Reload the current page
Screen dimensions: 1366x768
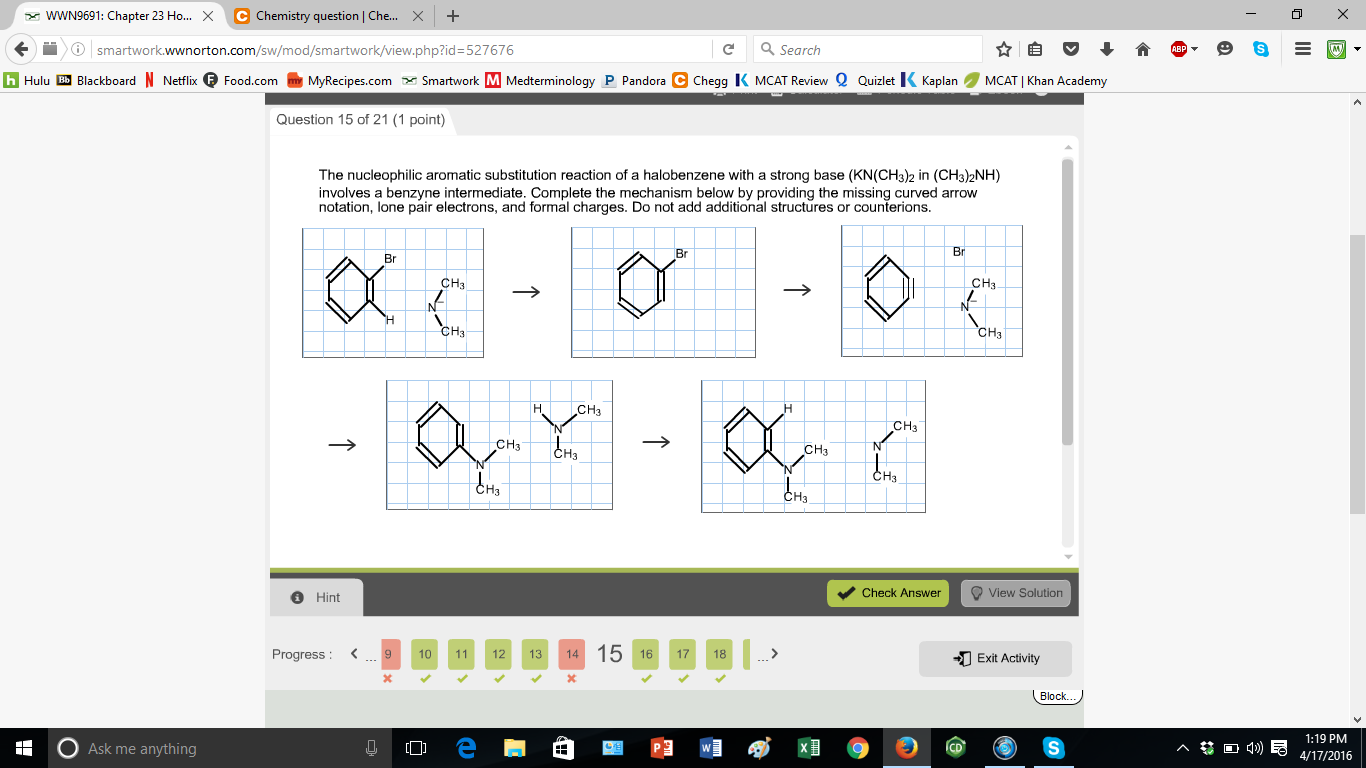(730, 49)
